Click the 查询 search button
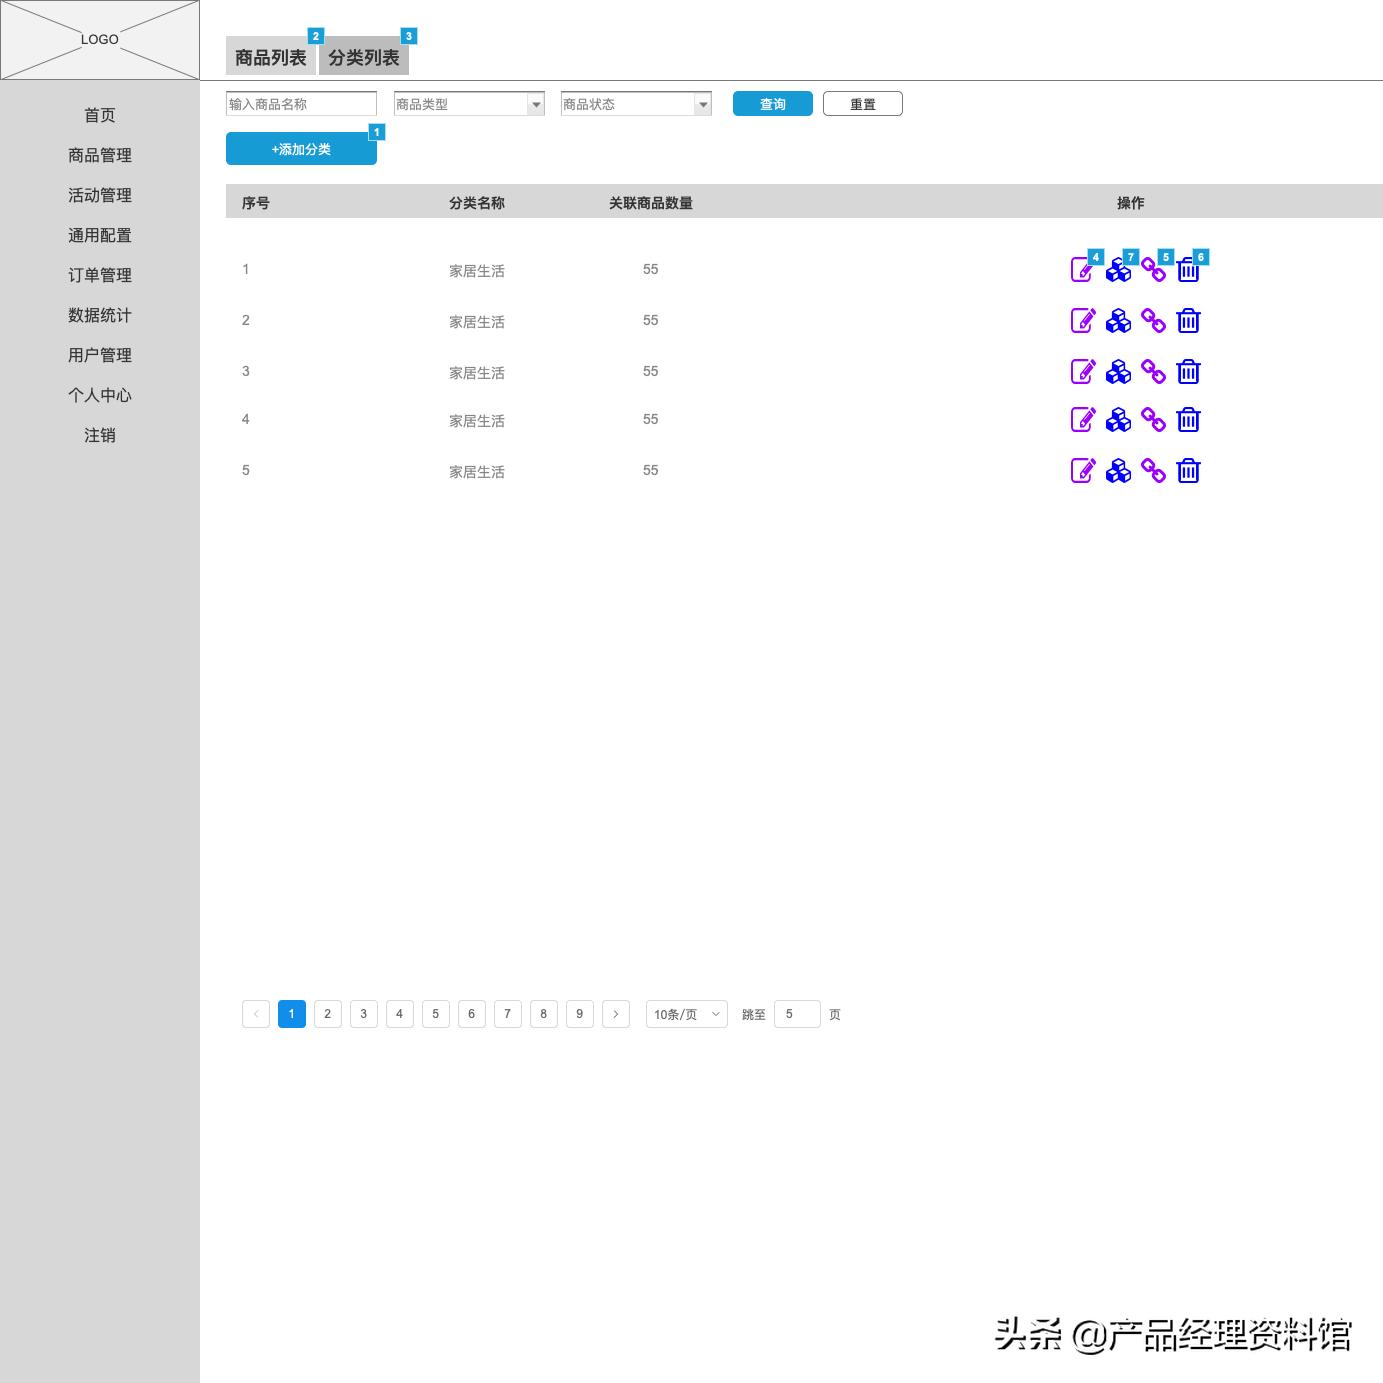This screenshot has width=1383, height=1383. [772, 103]
